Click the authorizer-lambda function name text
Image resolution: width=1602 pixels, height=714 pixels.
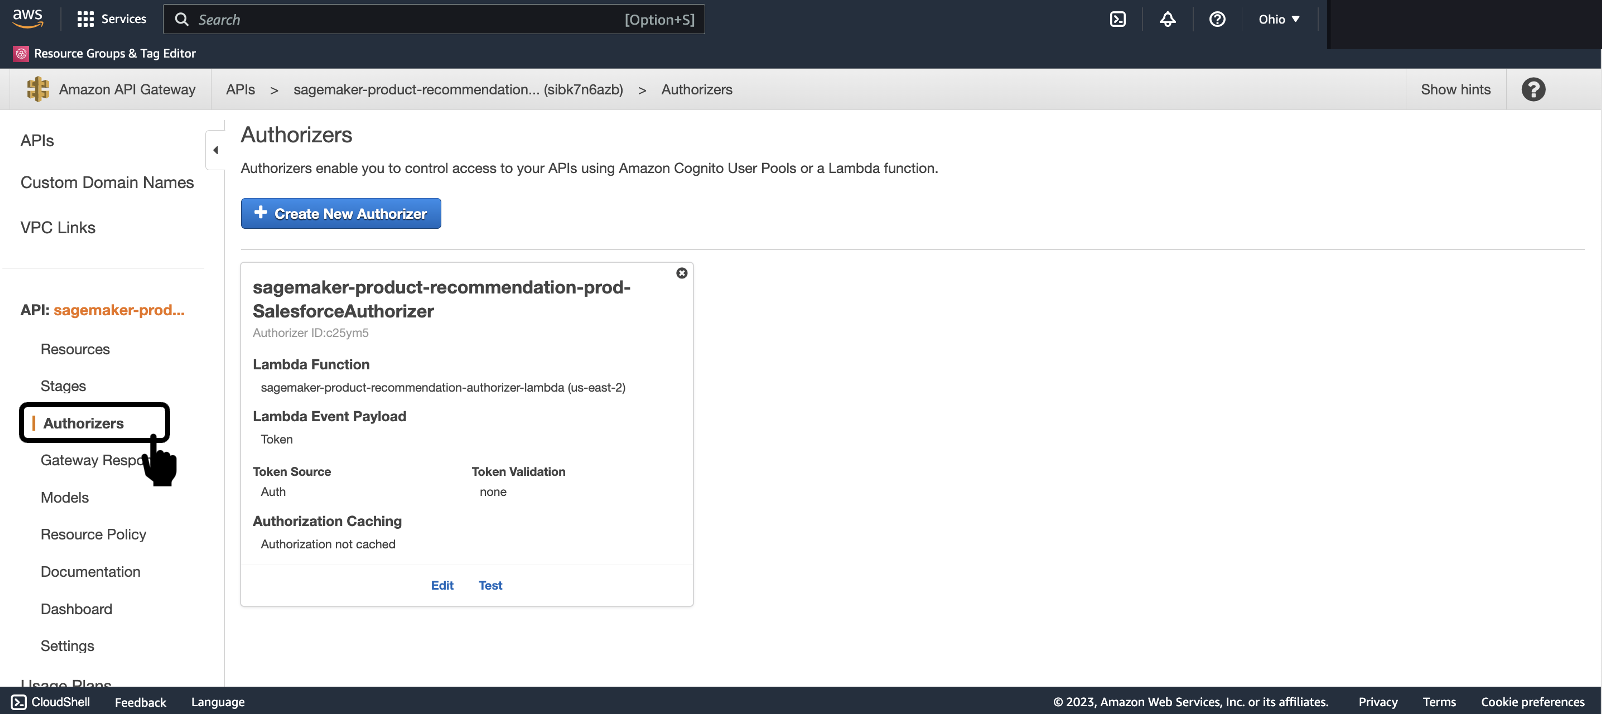coord(443,387)
